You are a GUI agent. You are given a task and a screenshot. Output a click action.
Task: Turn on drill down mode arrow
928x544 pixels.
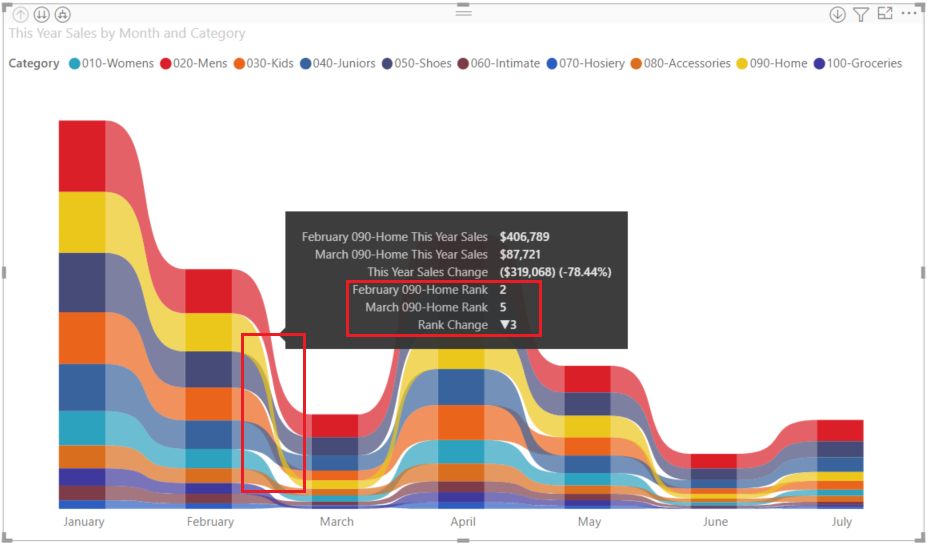tap(837, 14)
